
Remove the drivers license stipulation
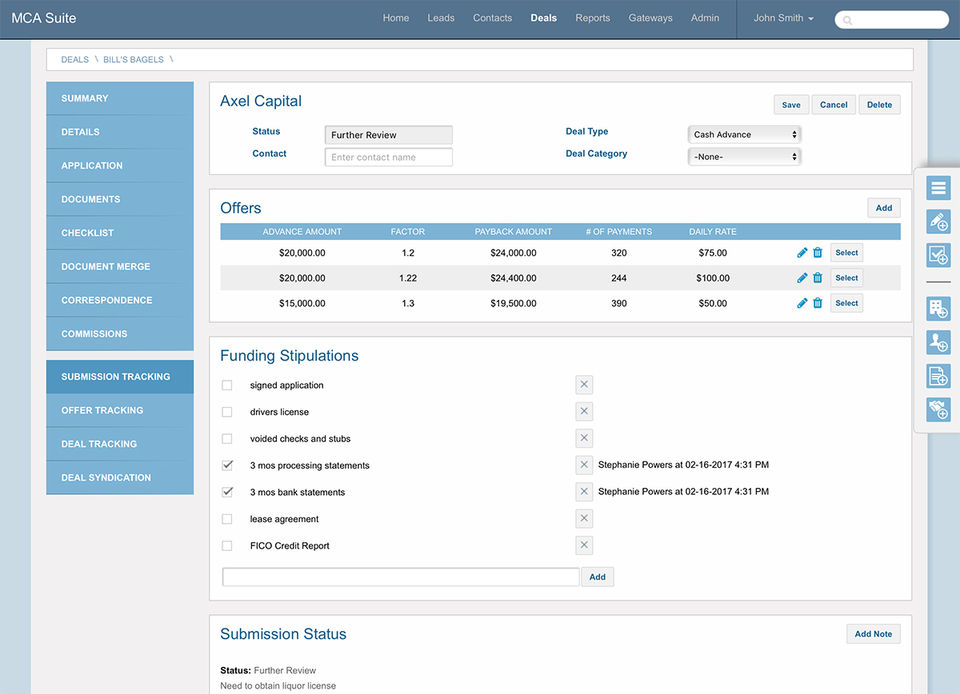pyautogui.click(x=584, y=411)
